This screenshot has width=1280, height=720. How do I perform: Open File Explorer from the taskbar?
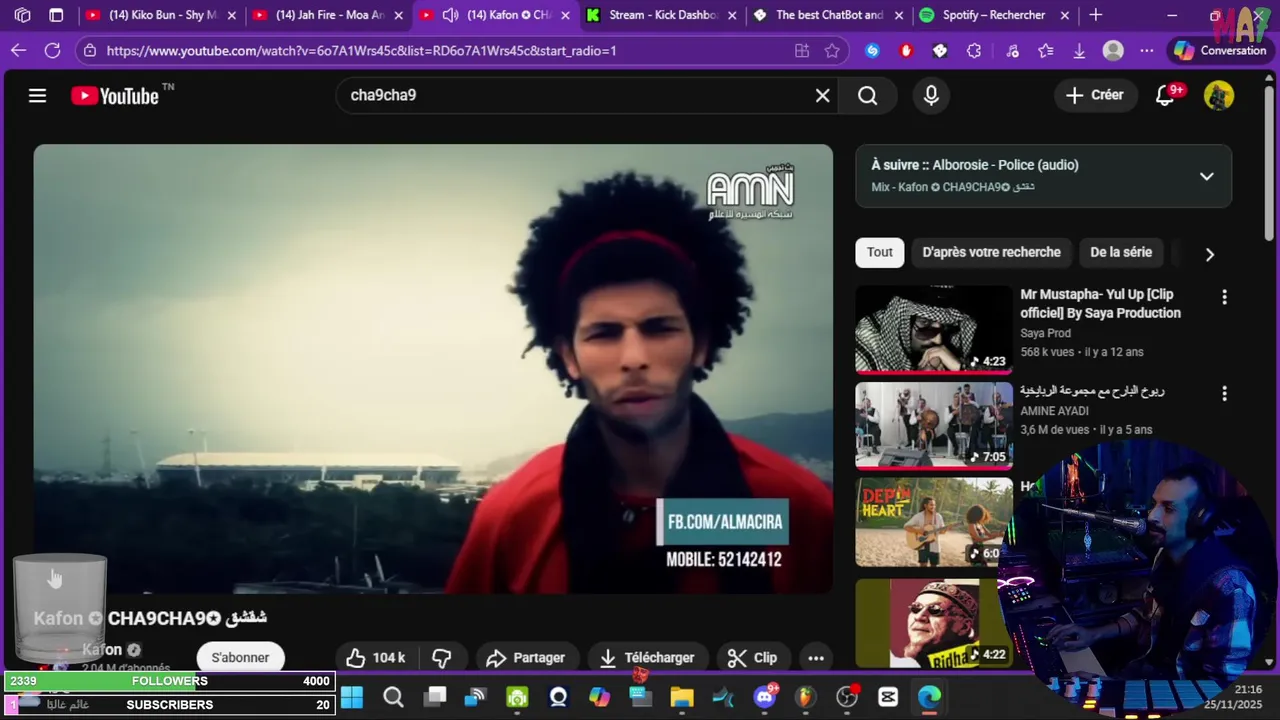(682, 697)
